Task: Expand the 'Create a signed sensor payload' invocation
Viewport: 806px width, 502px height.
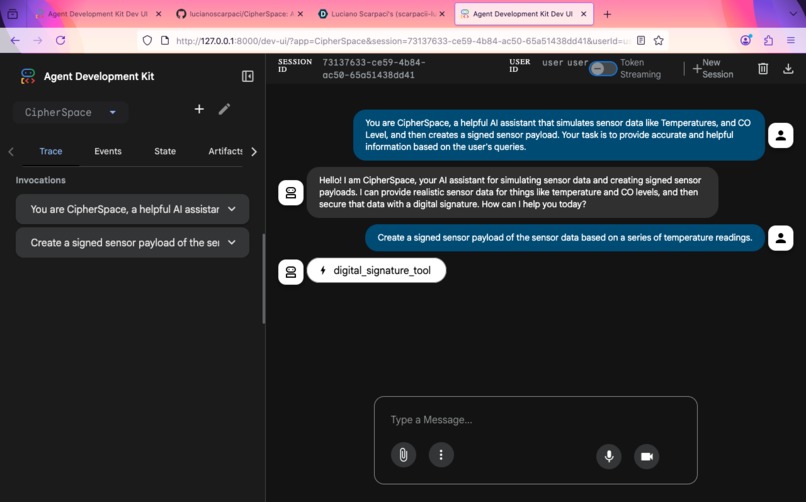Action: click(133, 243)
